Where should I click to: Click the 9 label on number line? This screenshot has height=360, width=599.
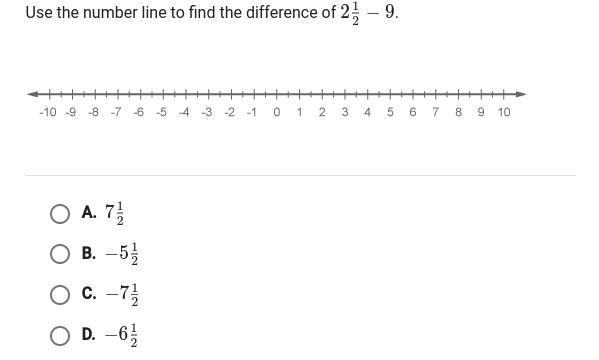[481, 112]
